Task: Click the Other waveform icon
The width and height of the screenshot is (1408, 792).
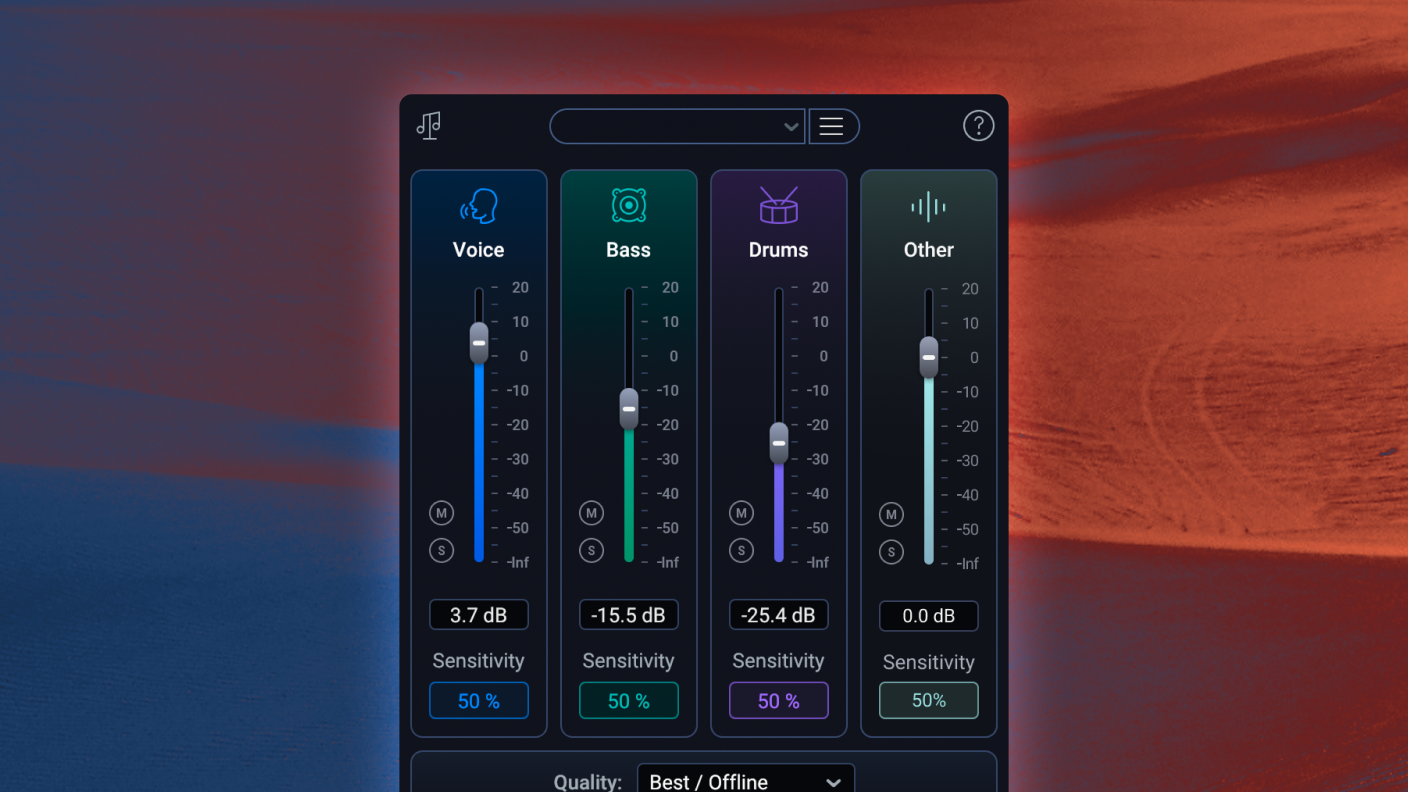Action: (928, 207)
